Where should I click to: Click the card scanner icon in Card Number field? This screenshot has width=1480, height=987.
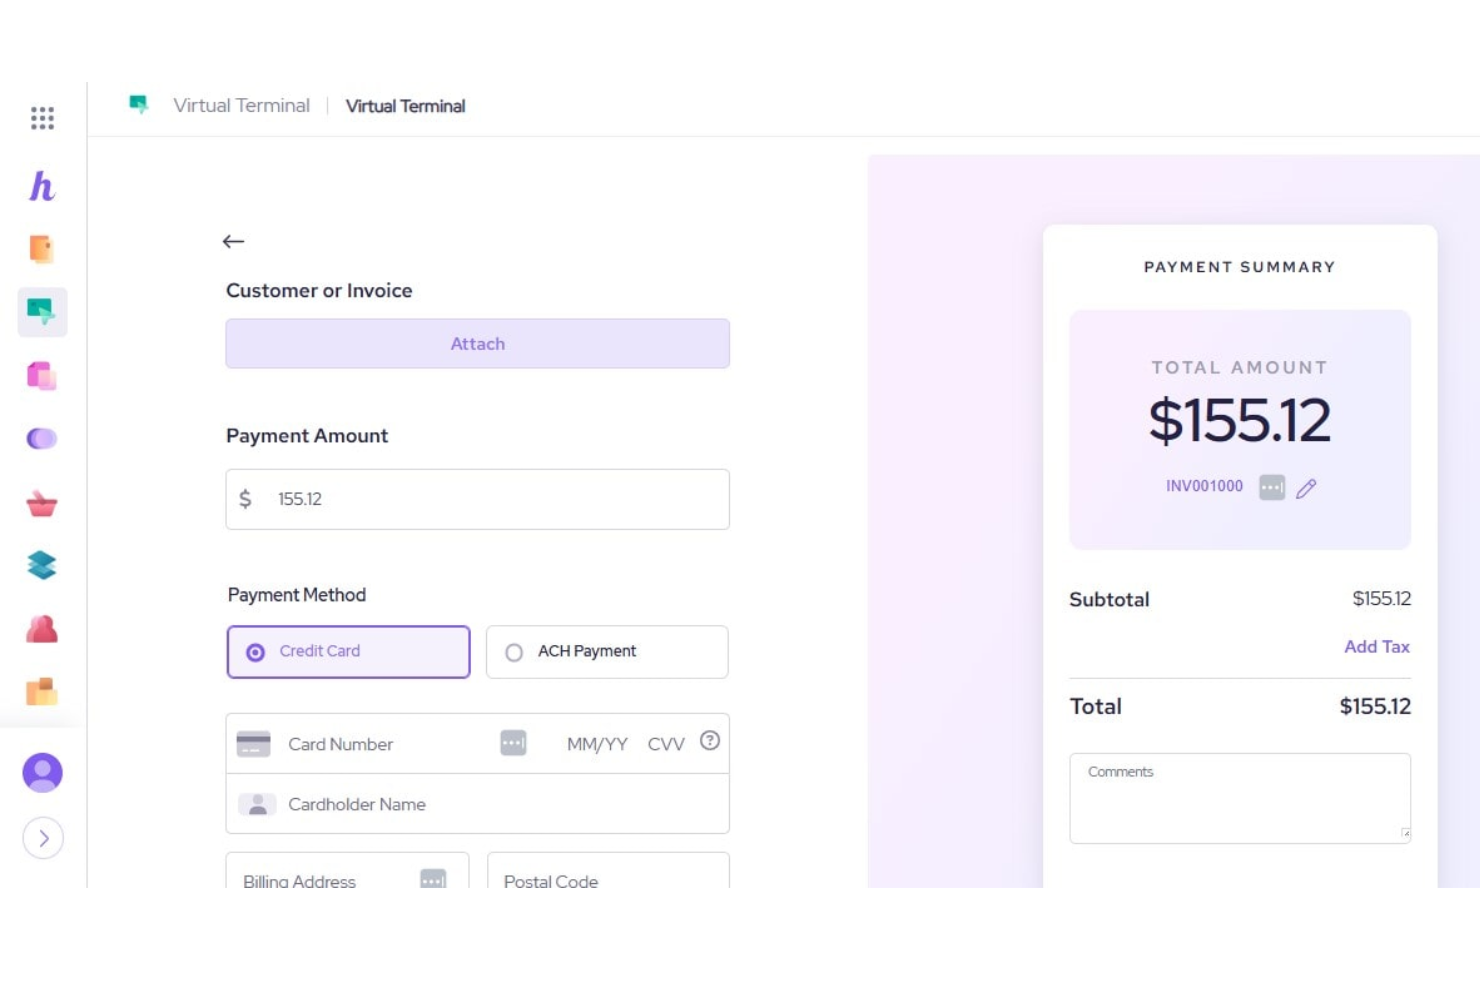point(513,743)
